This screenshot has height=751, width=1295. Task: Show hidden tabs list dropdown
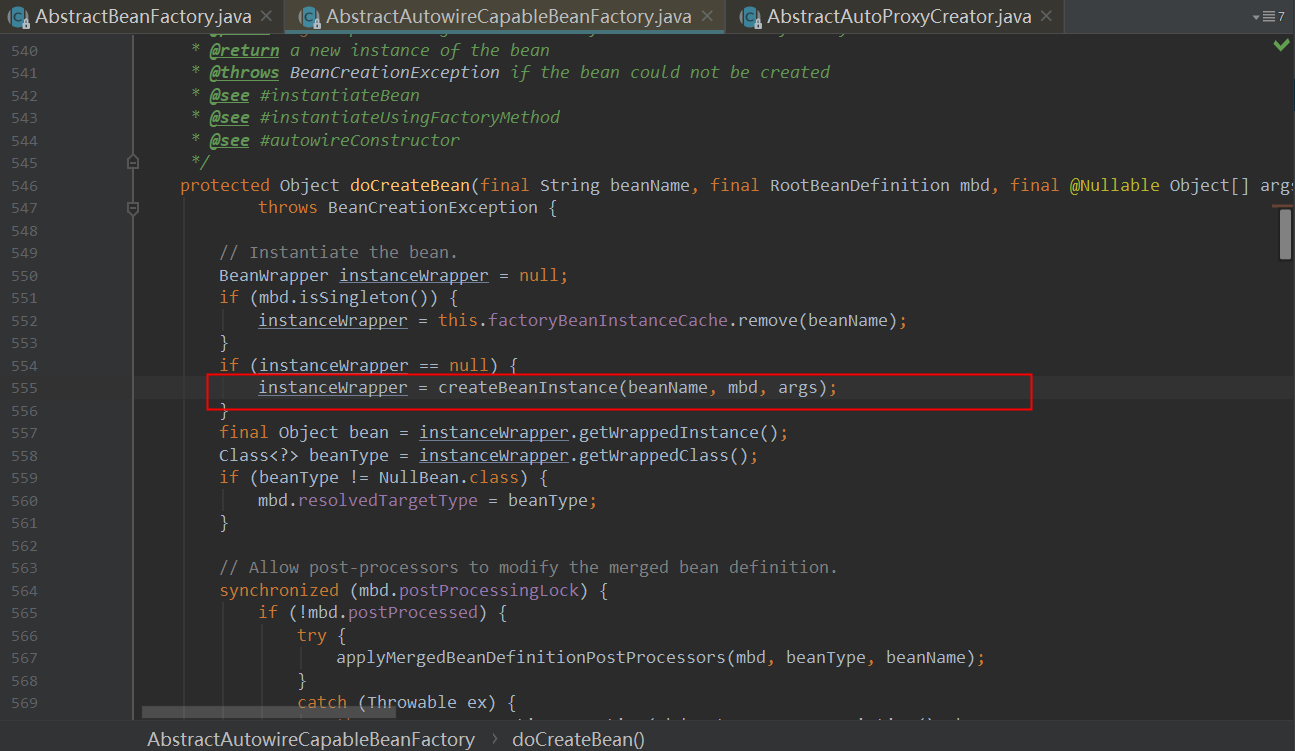1268,17
